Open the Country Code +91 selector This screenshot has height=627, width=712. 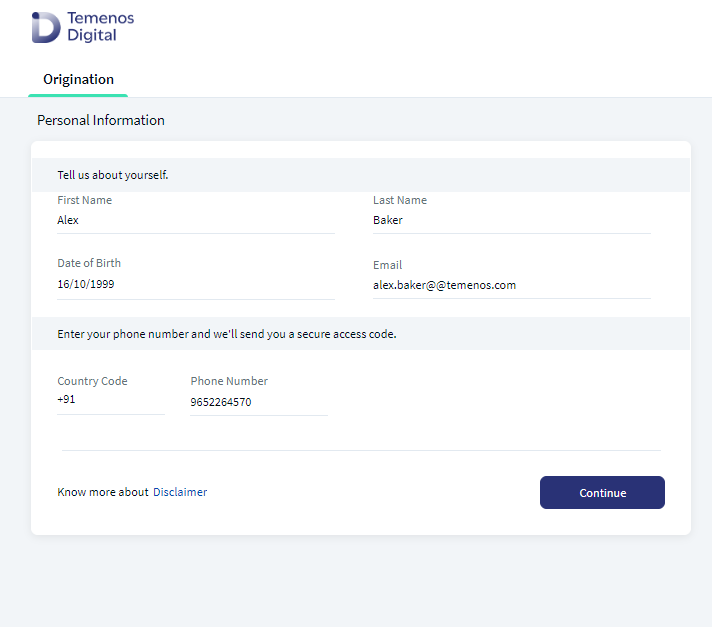coord(111,400)
